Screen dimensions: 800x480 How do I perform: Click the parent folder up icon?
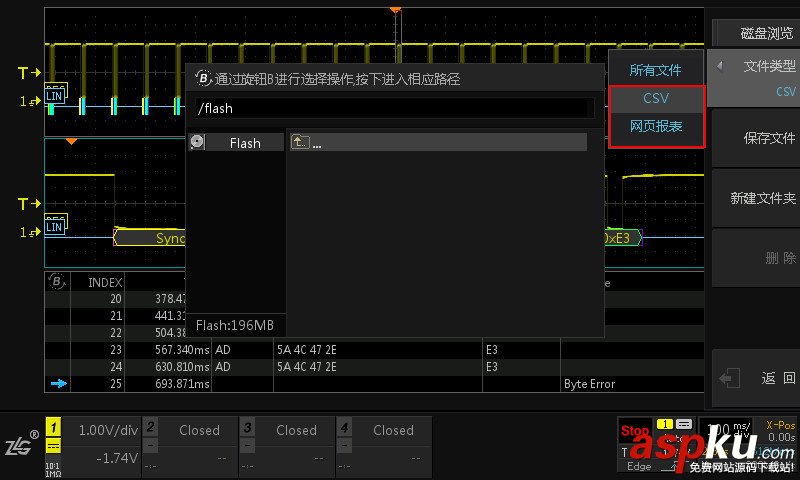tap(300, 143)
